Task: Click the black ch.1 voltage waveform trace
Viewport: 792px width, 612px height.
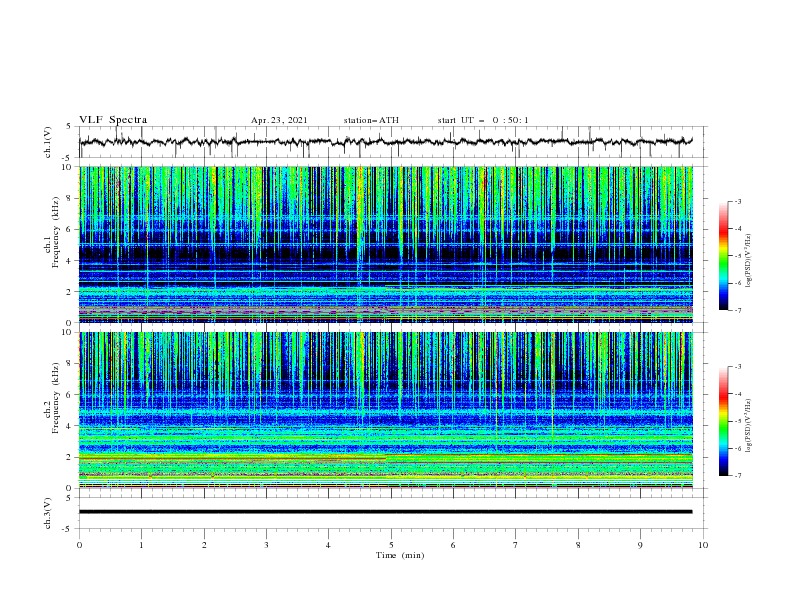Action: [x=385, y=142]
